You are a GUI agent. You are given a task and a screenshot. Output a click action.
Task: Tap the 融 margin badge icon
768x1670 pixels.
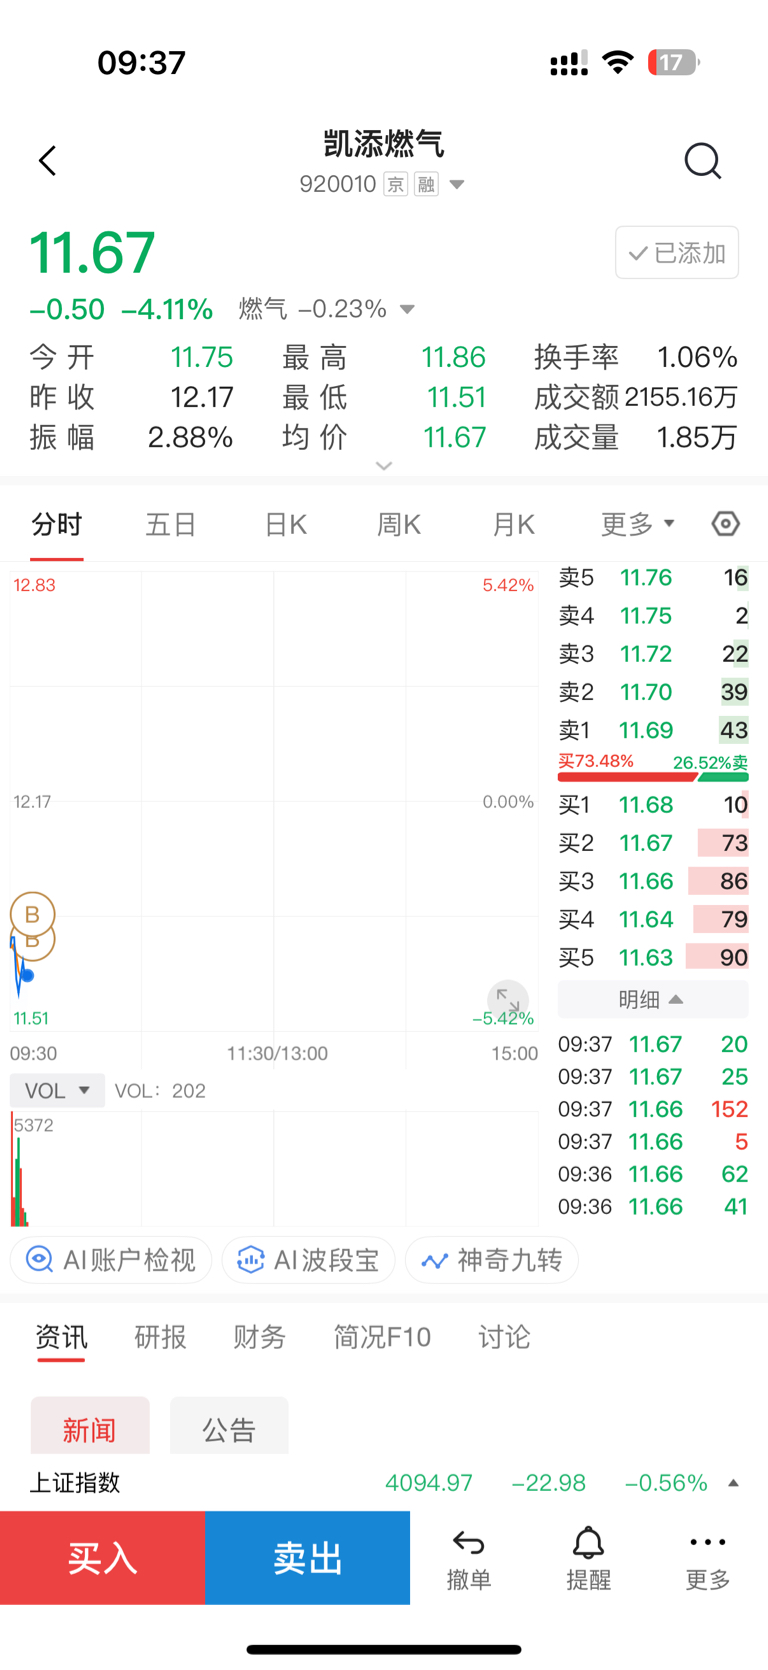pyautogui.click(x=427, y=184)
